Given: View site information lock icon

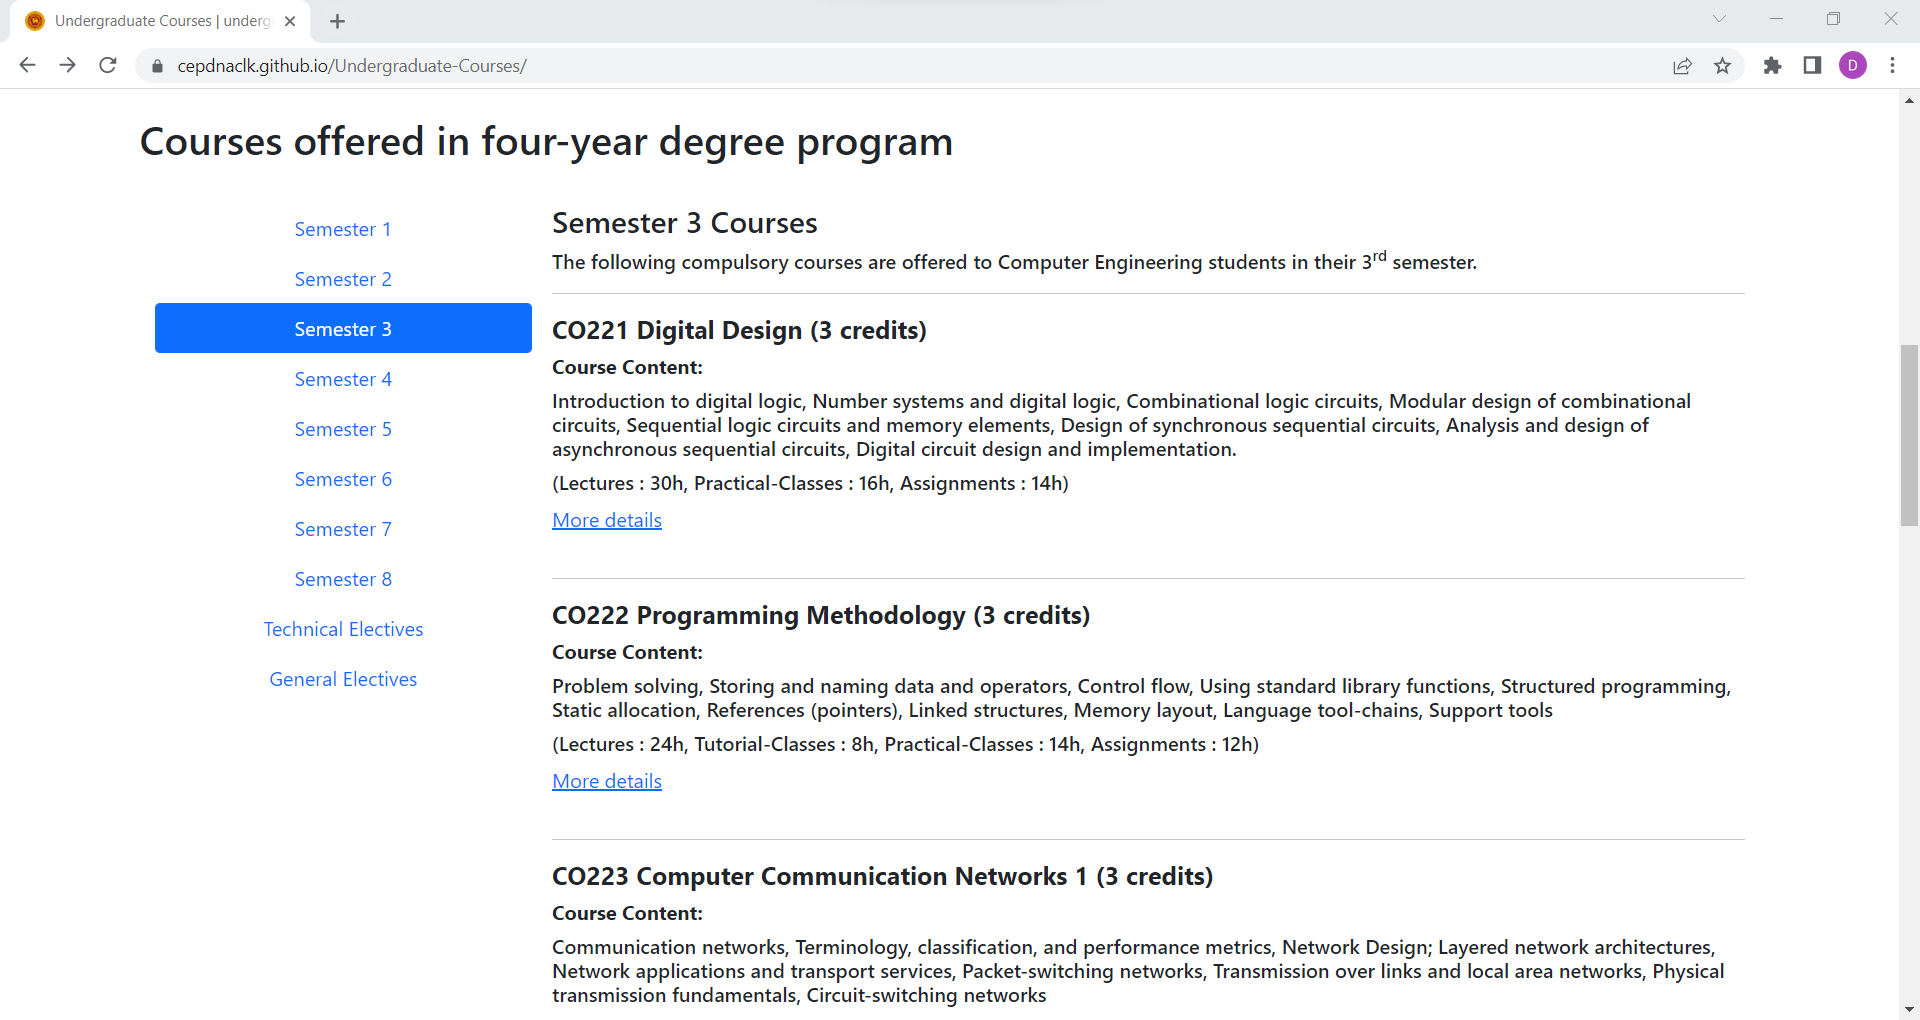Looking at the screenshot, I should tap(157, 66).
